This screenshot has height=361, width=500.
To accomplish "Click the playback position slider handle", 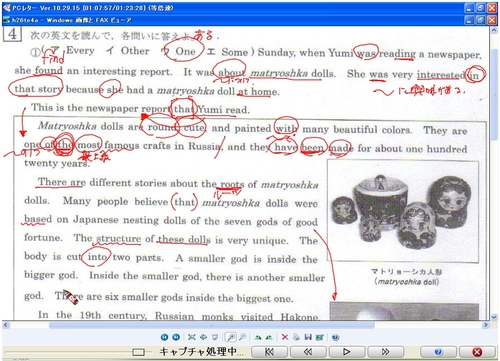I will click(x=139, y=352).
